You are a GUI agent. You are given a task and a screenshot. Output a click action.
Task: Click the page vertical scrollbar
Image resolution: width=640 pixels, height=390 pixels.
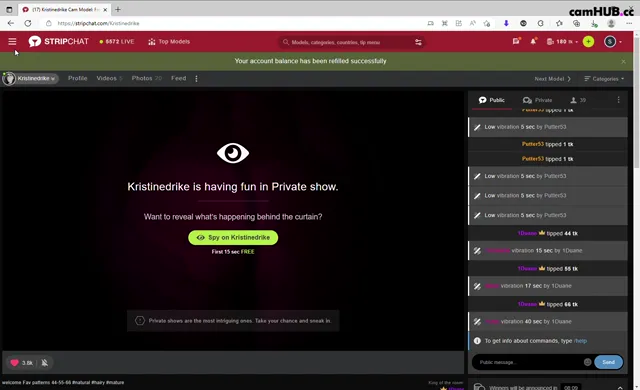coord(636,102)
